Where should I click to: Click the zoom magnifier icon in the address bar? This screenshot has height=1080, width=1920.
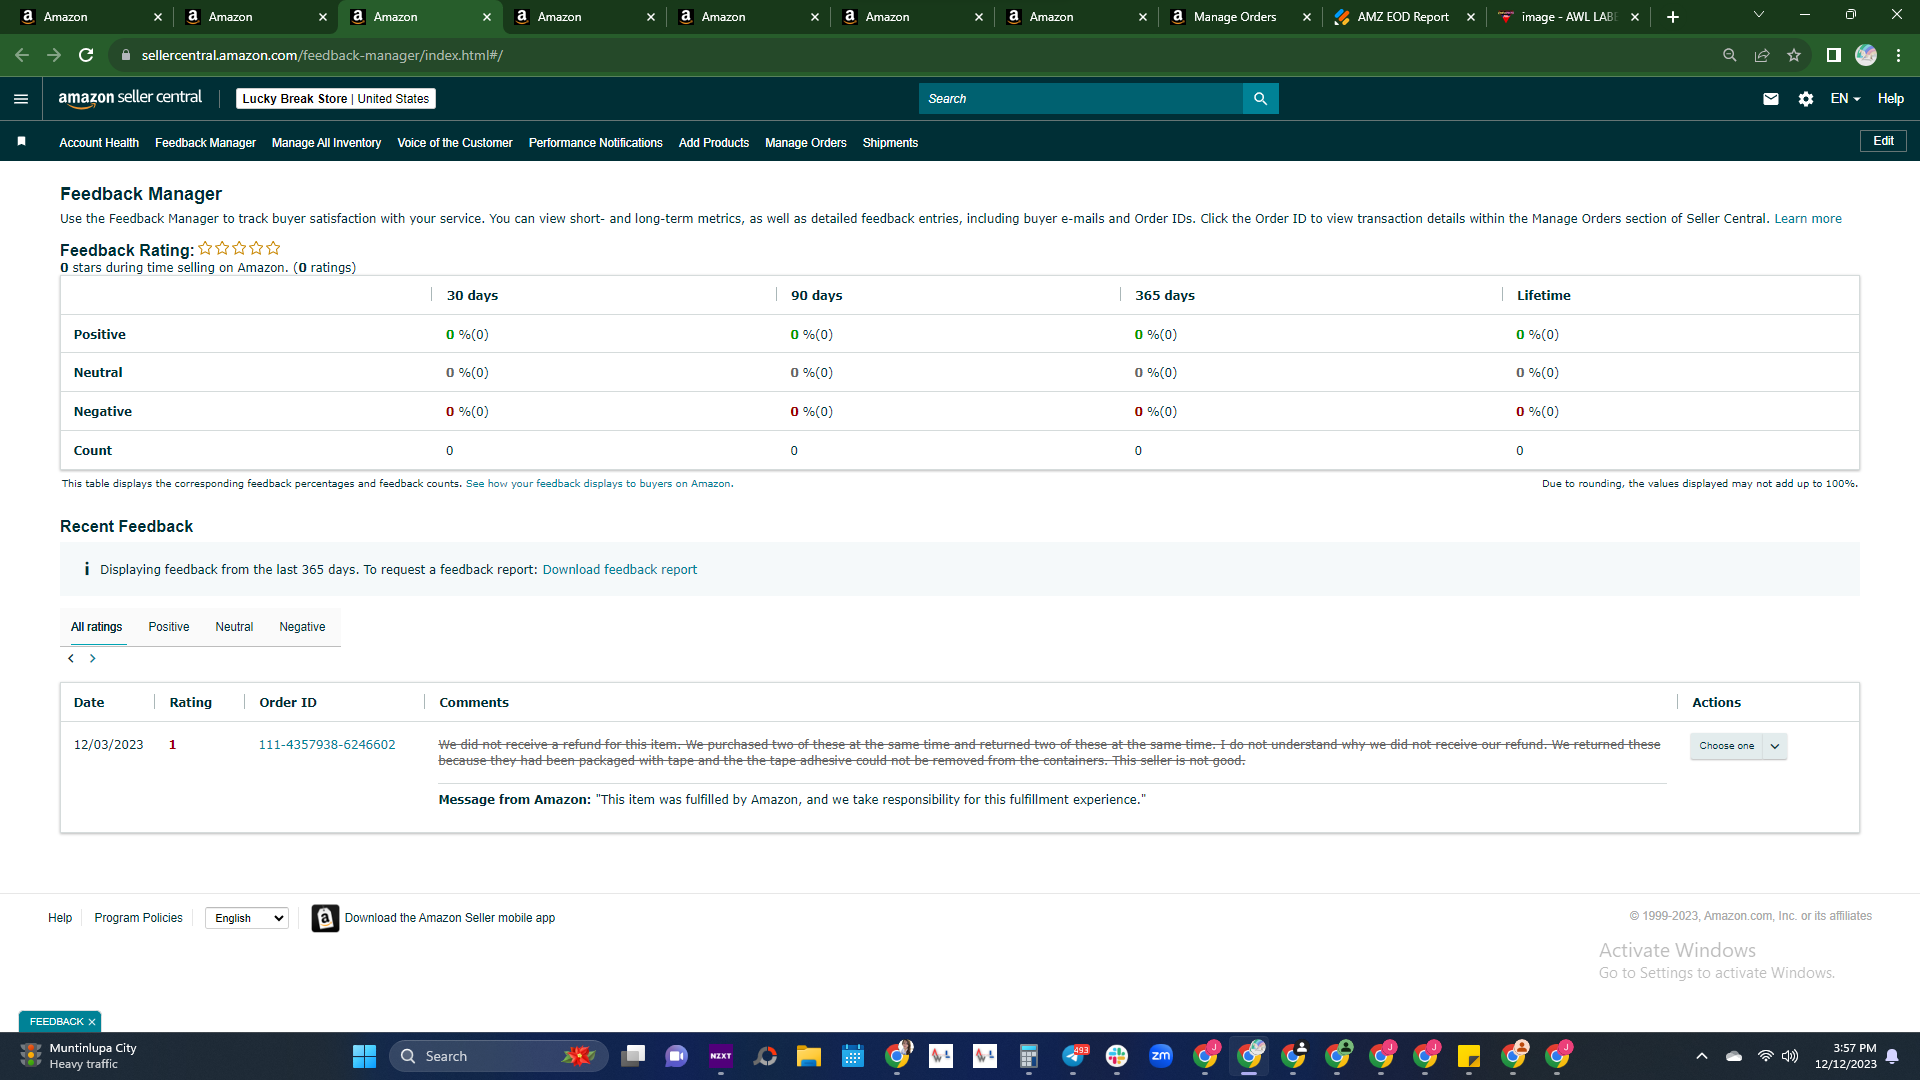(1730, 55)
